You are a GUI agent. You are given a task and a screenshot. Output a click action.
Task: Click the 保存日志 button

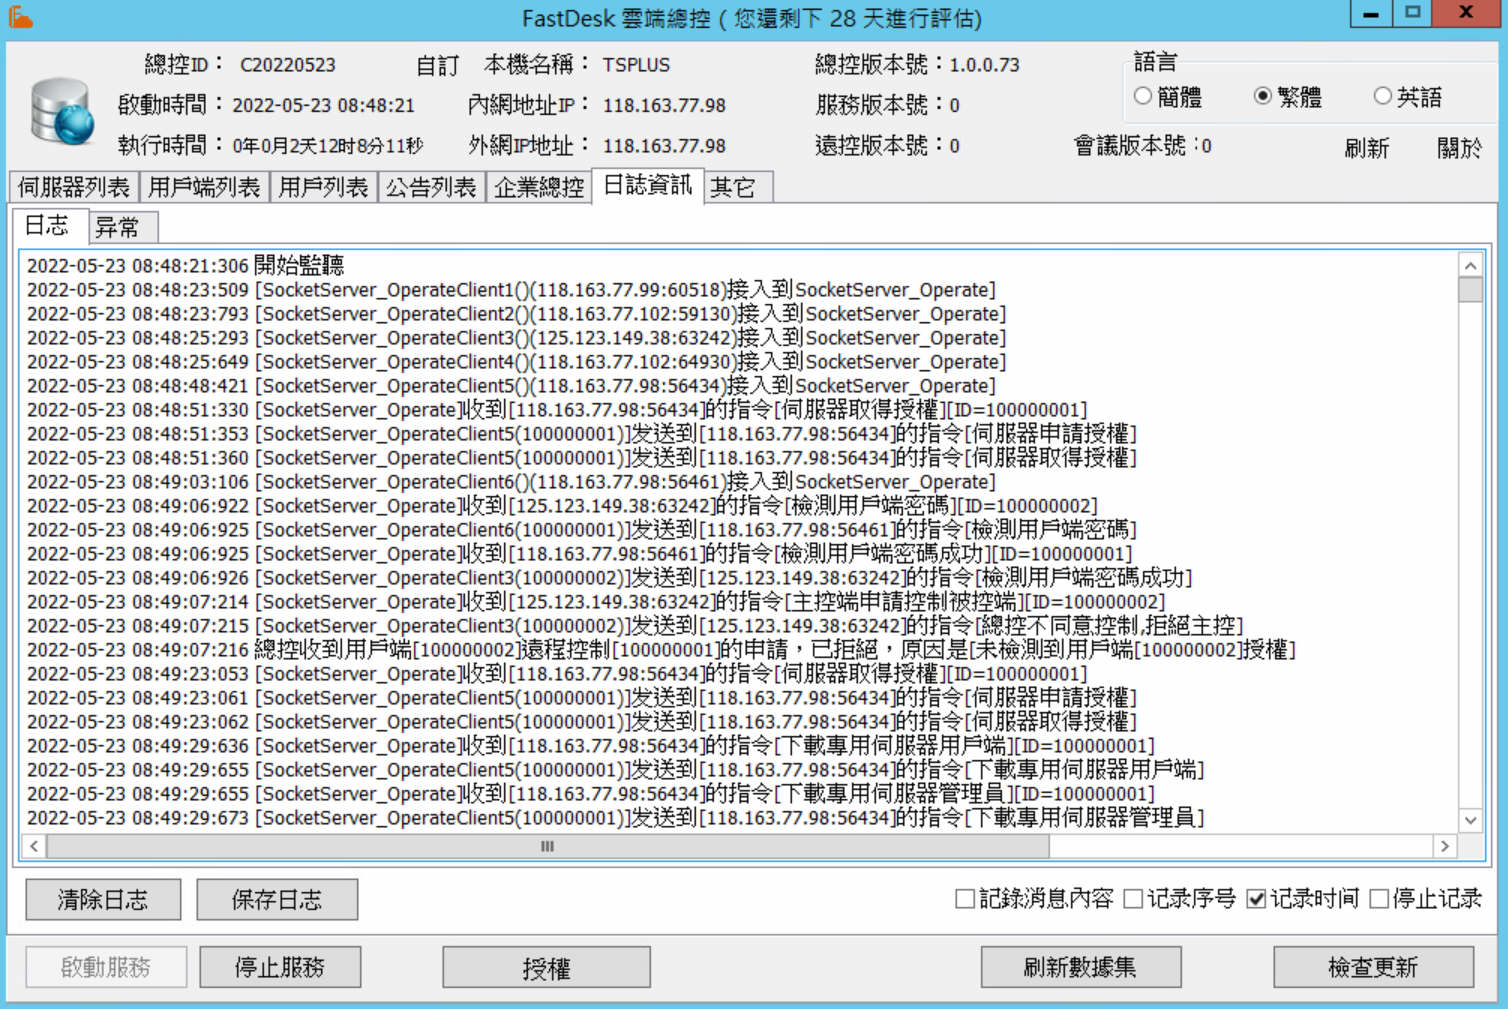click(277, 900)
